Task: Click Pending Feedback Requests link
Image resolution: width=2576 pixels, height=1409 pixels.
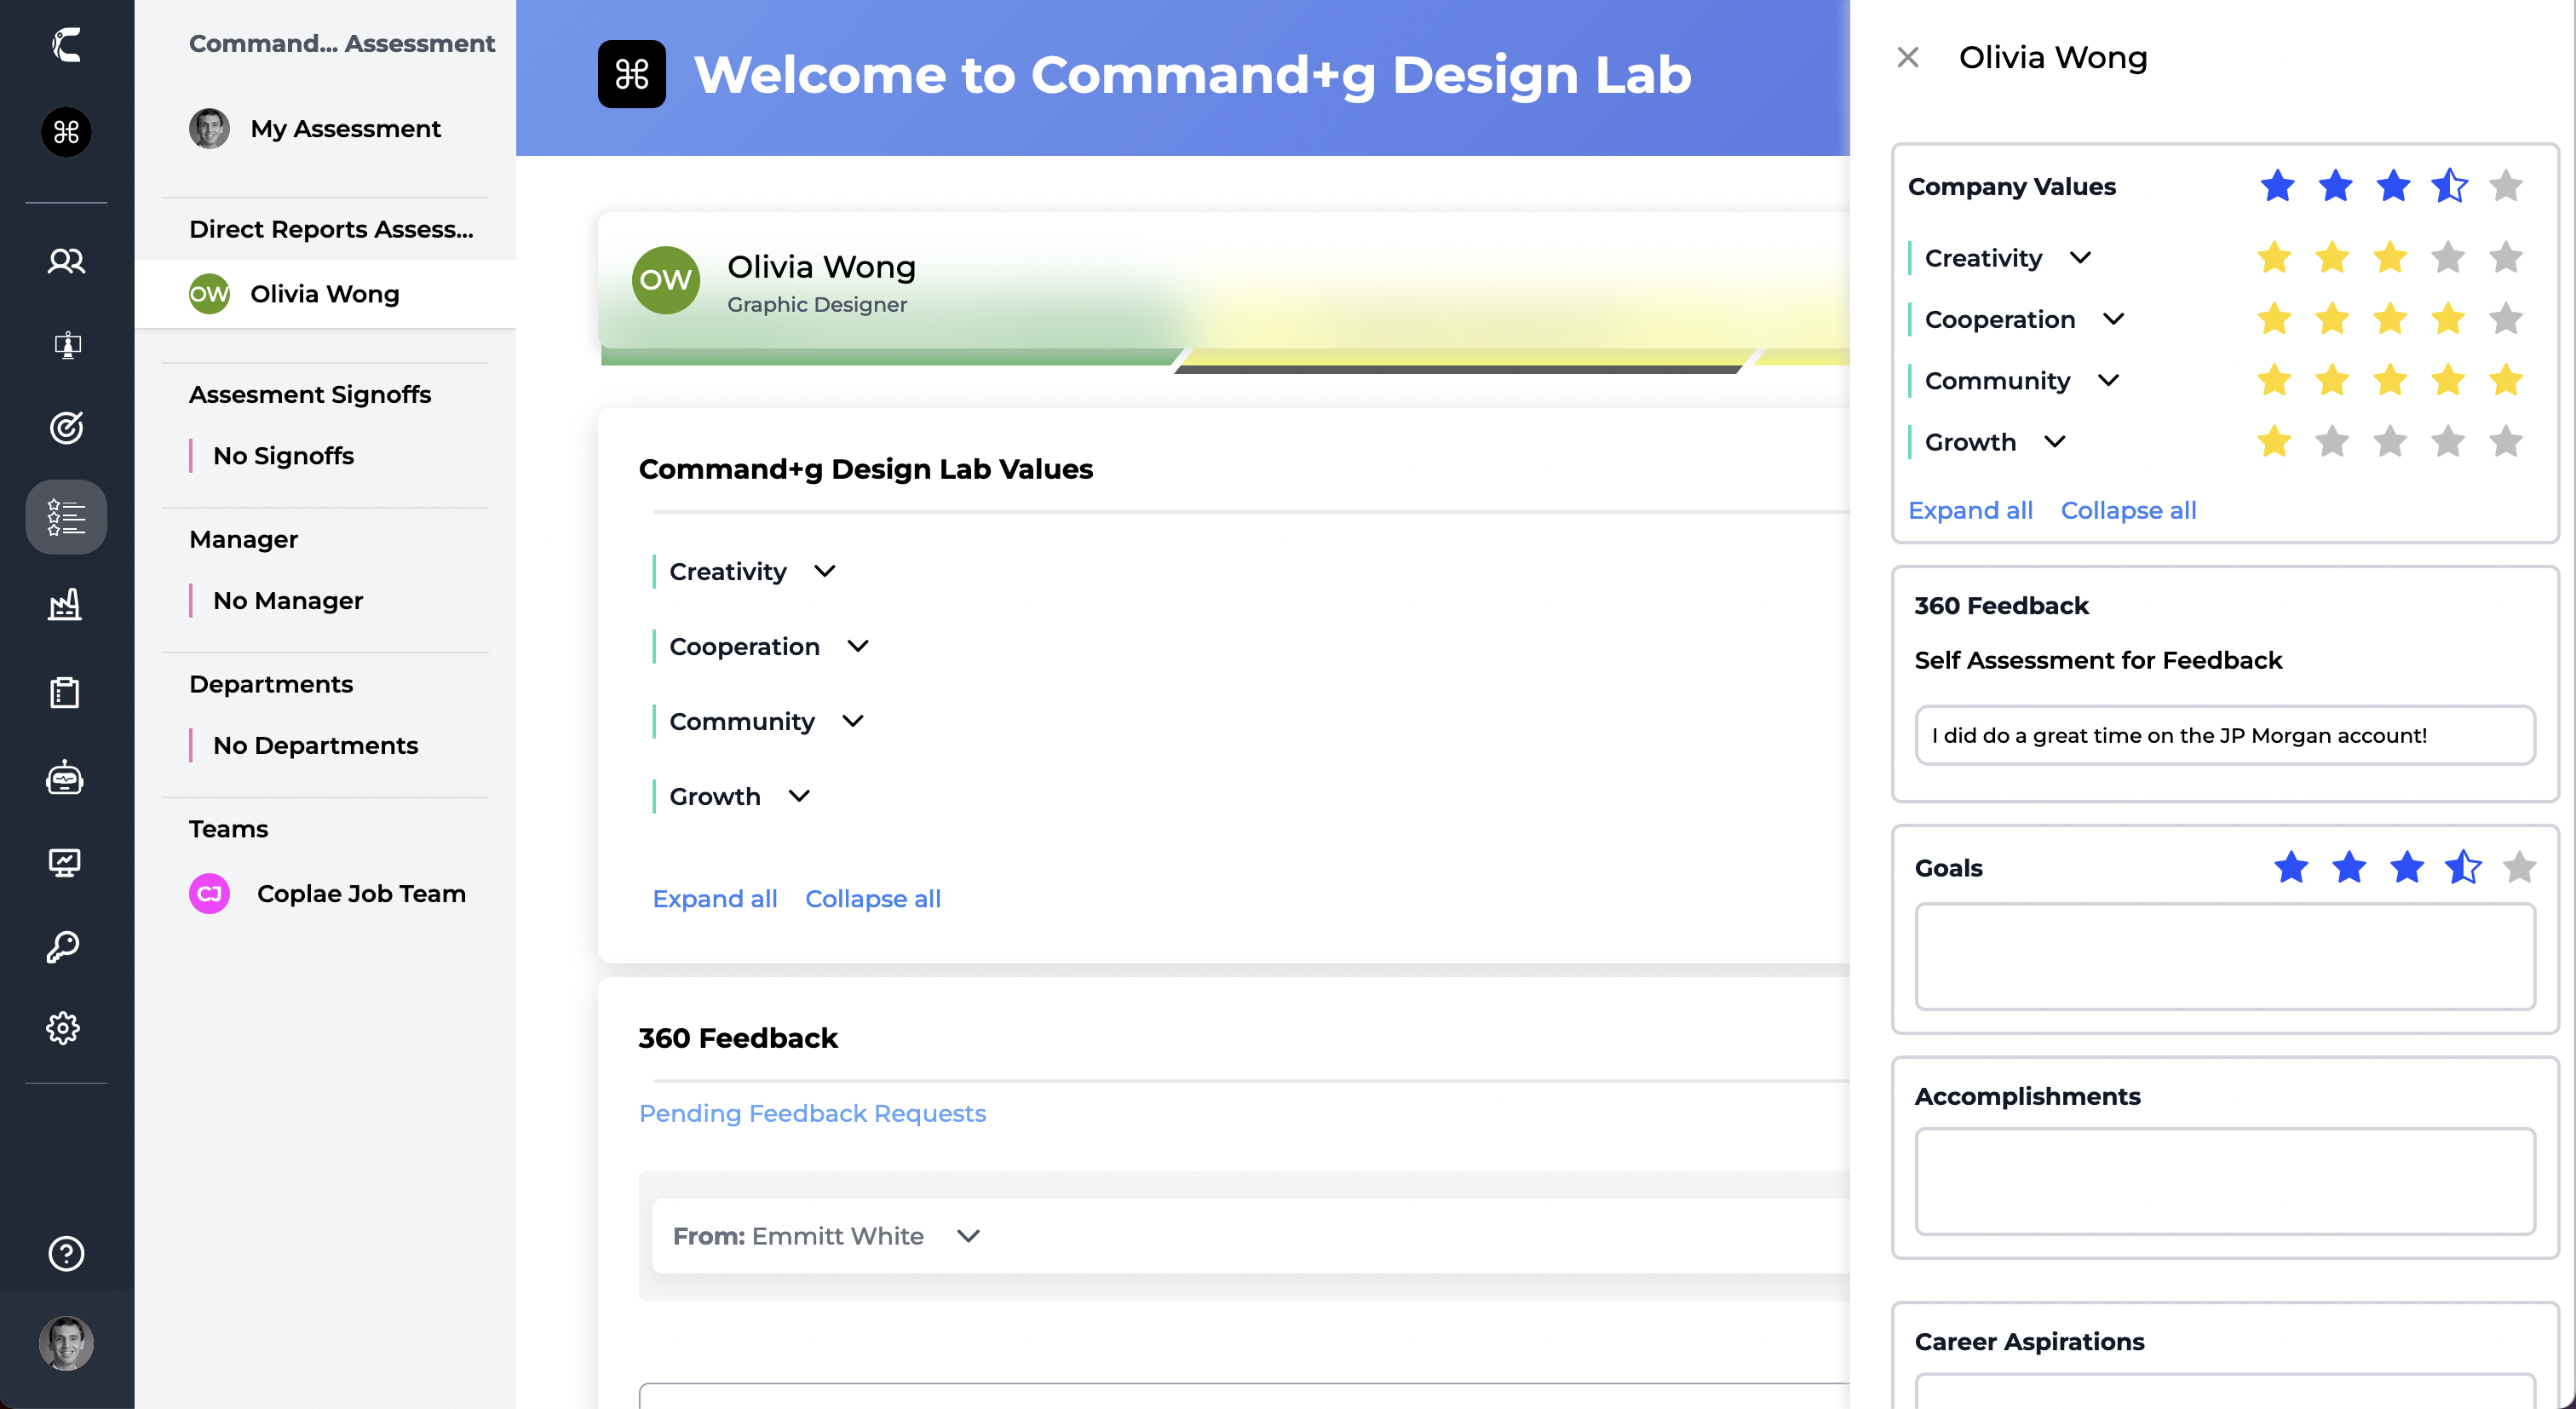Action: (x=812, y=1113)
